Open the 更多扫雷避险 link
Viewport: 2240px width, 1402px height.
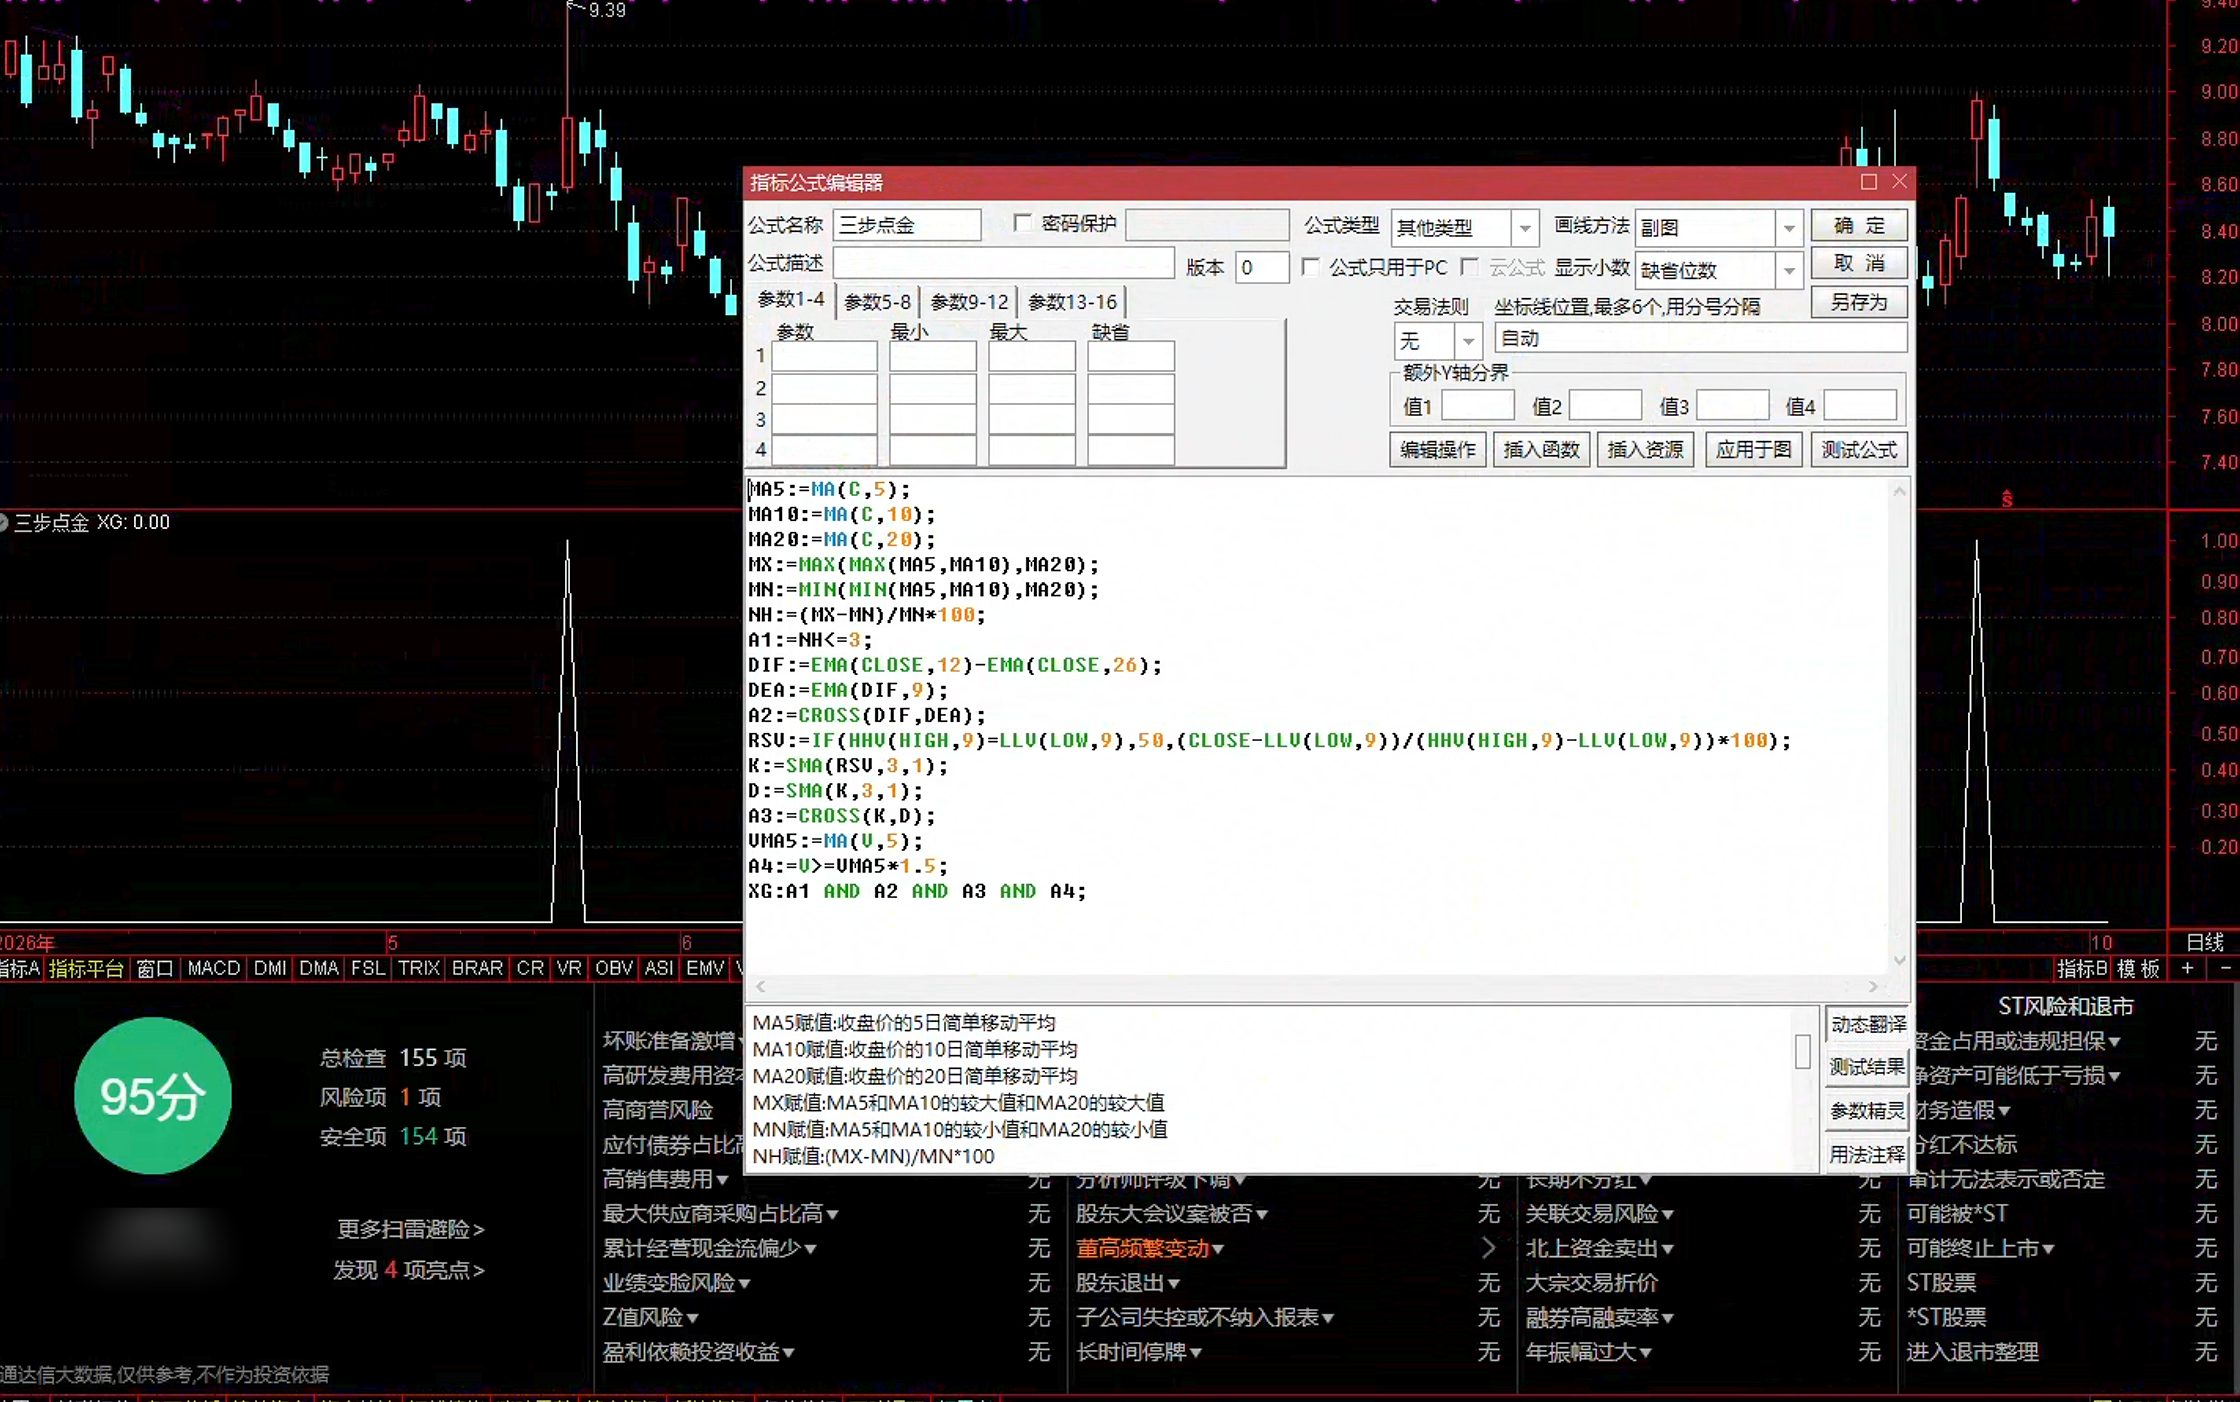click(410, 1229)
